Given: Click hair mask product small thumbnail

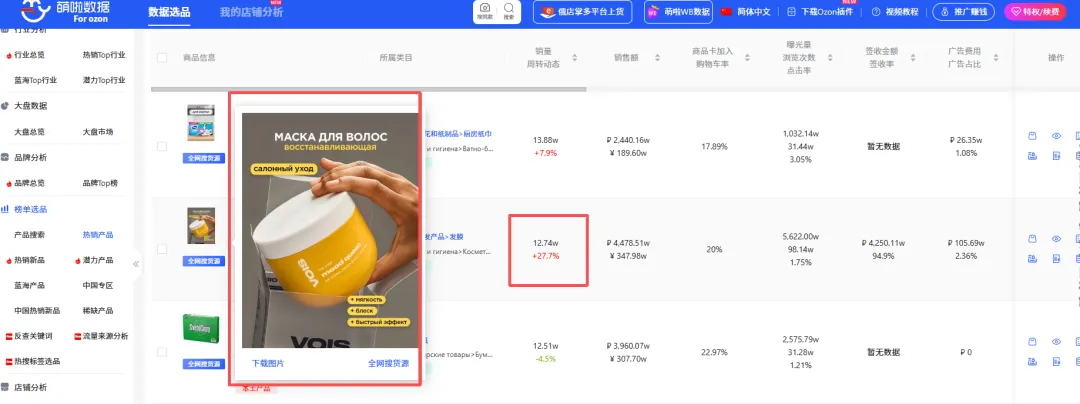Looking at the screenshot, I should coord(201,226).
